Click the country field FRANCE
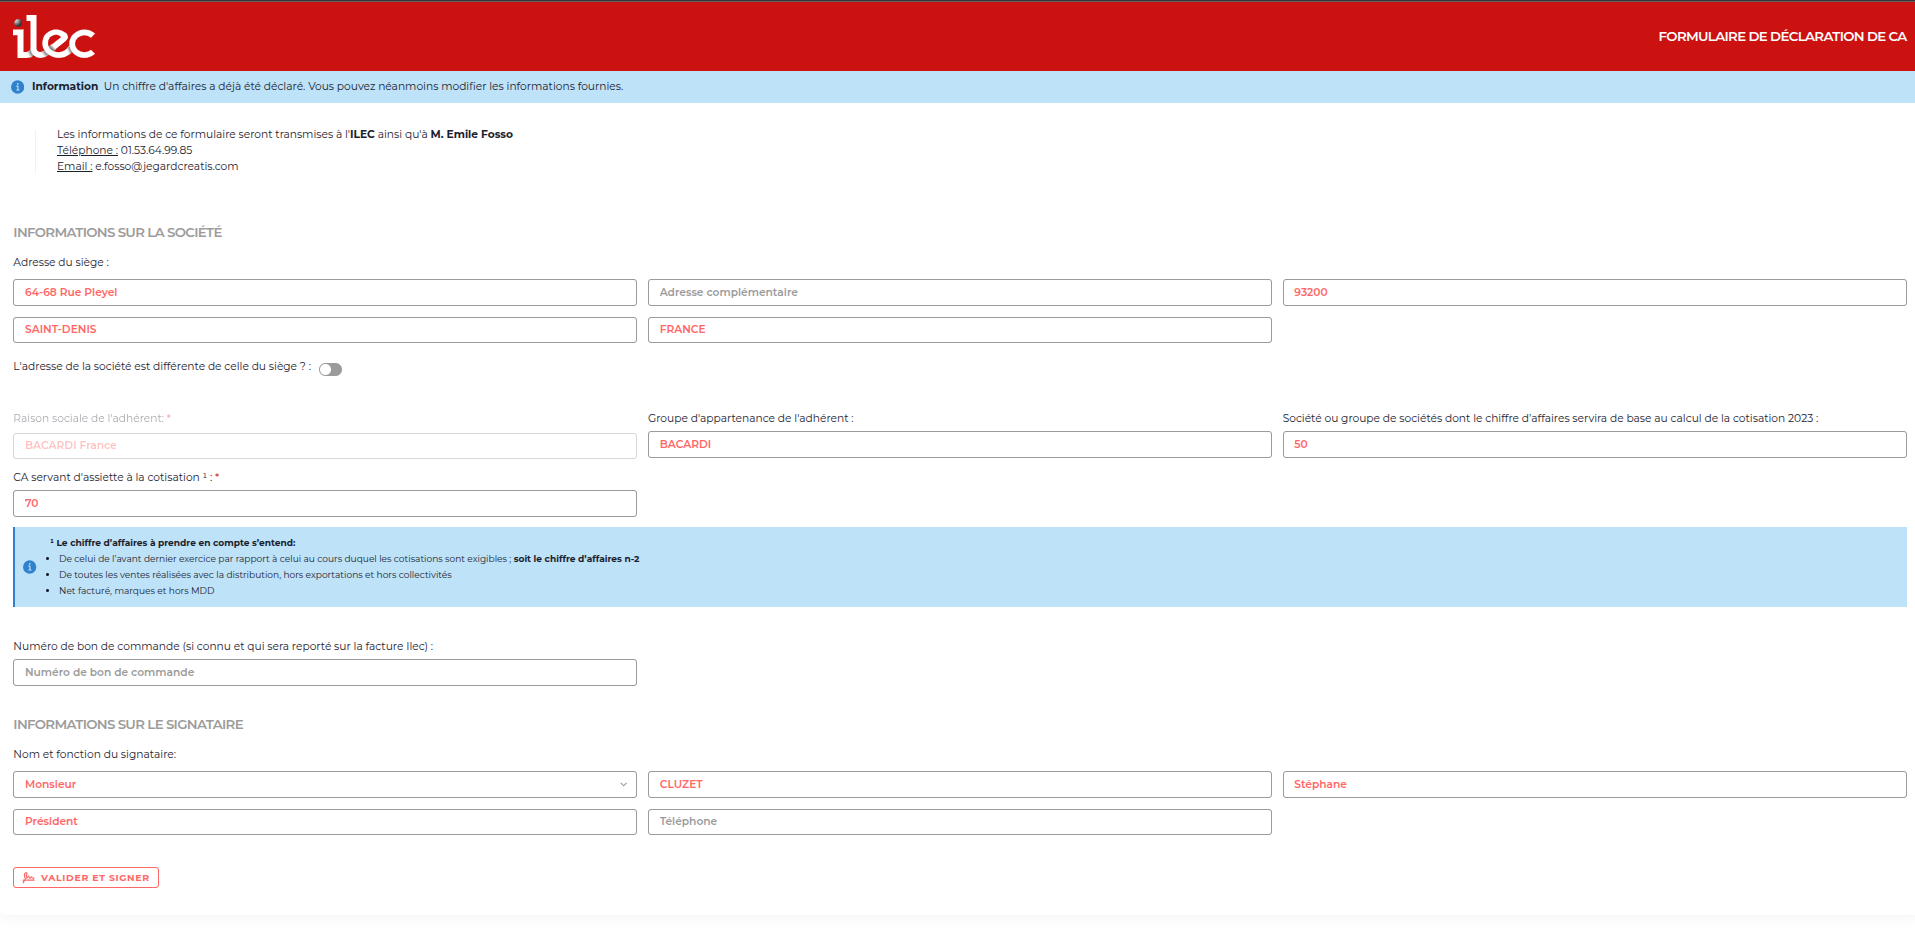Image resolution: width=1915 pixels, height=938 pixels. click(x=959, y=330)
